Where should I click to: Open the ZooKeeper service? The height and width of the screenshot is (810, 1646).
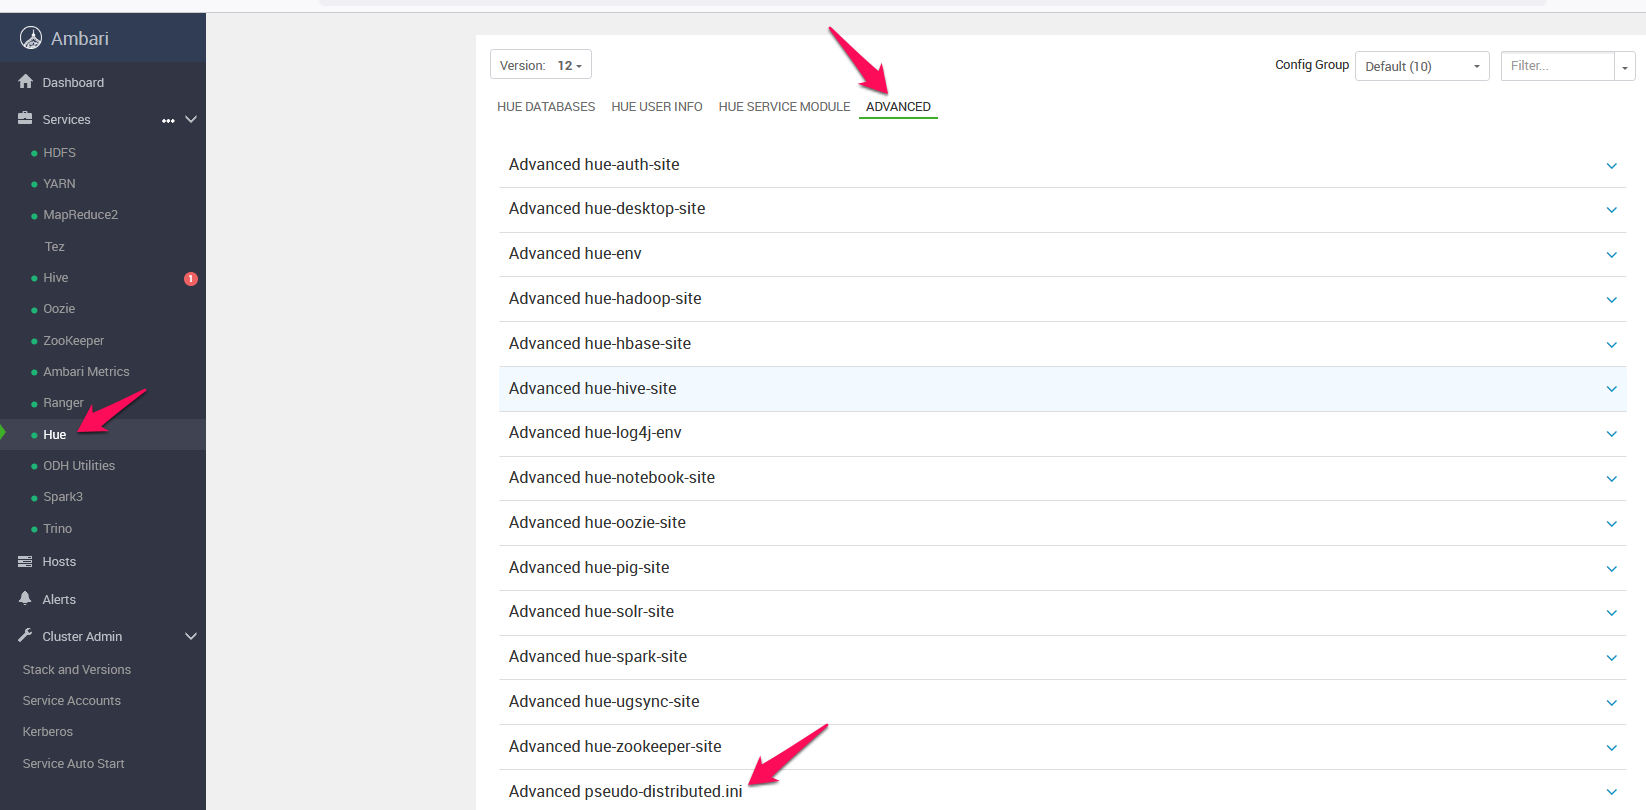click(73, 341)
